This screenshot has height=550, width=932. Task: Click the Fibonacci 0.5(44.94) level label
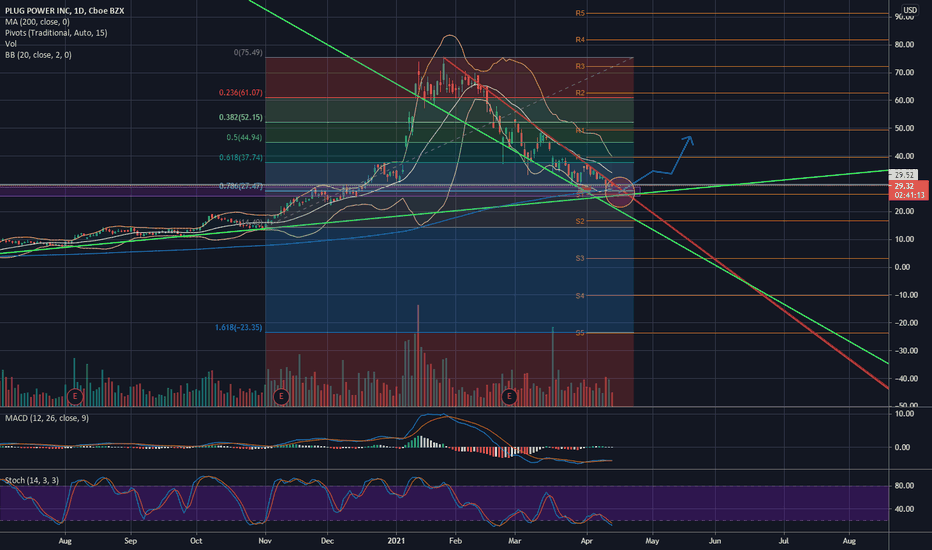click(244, 137)
